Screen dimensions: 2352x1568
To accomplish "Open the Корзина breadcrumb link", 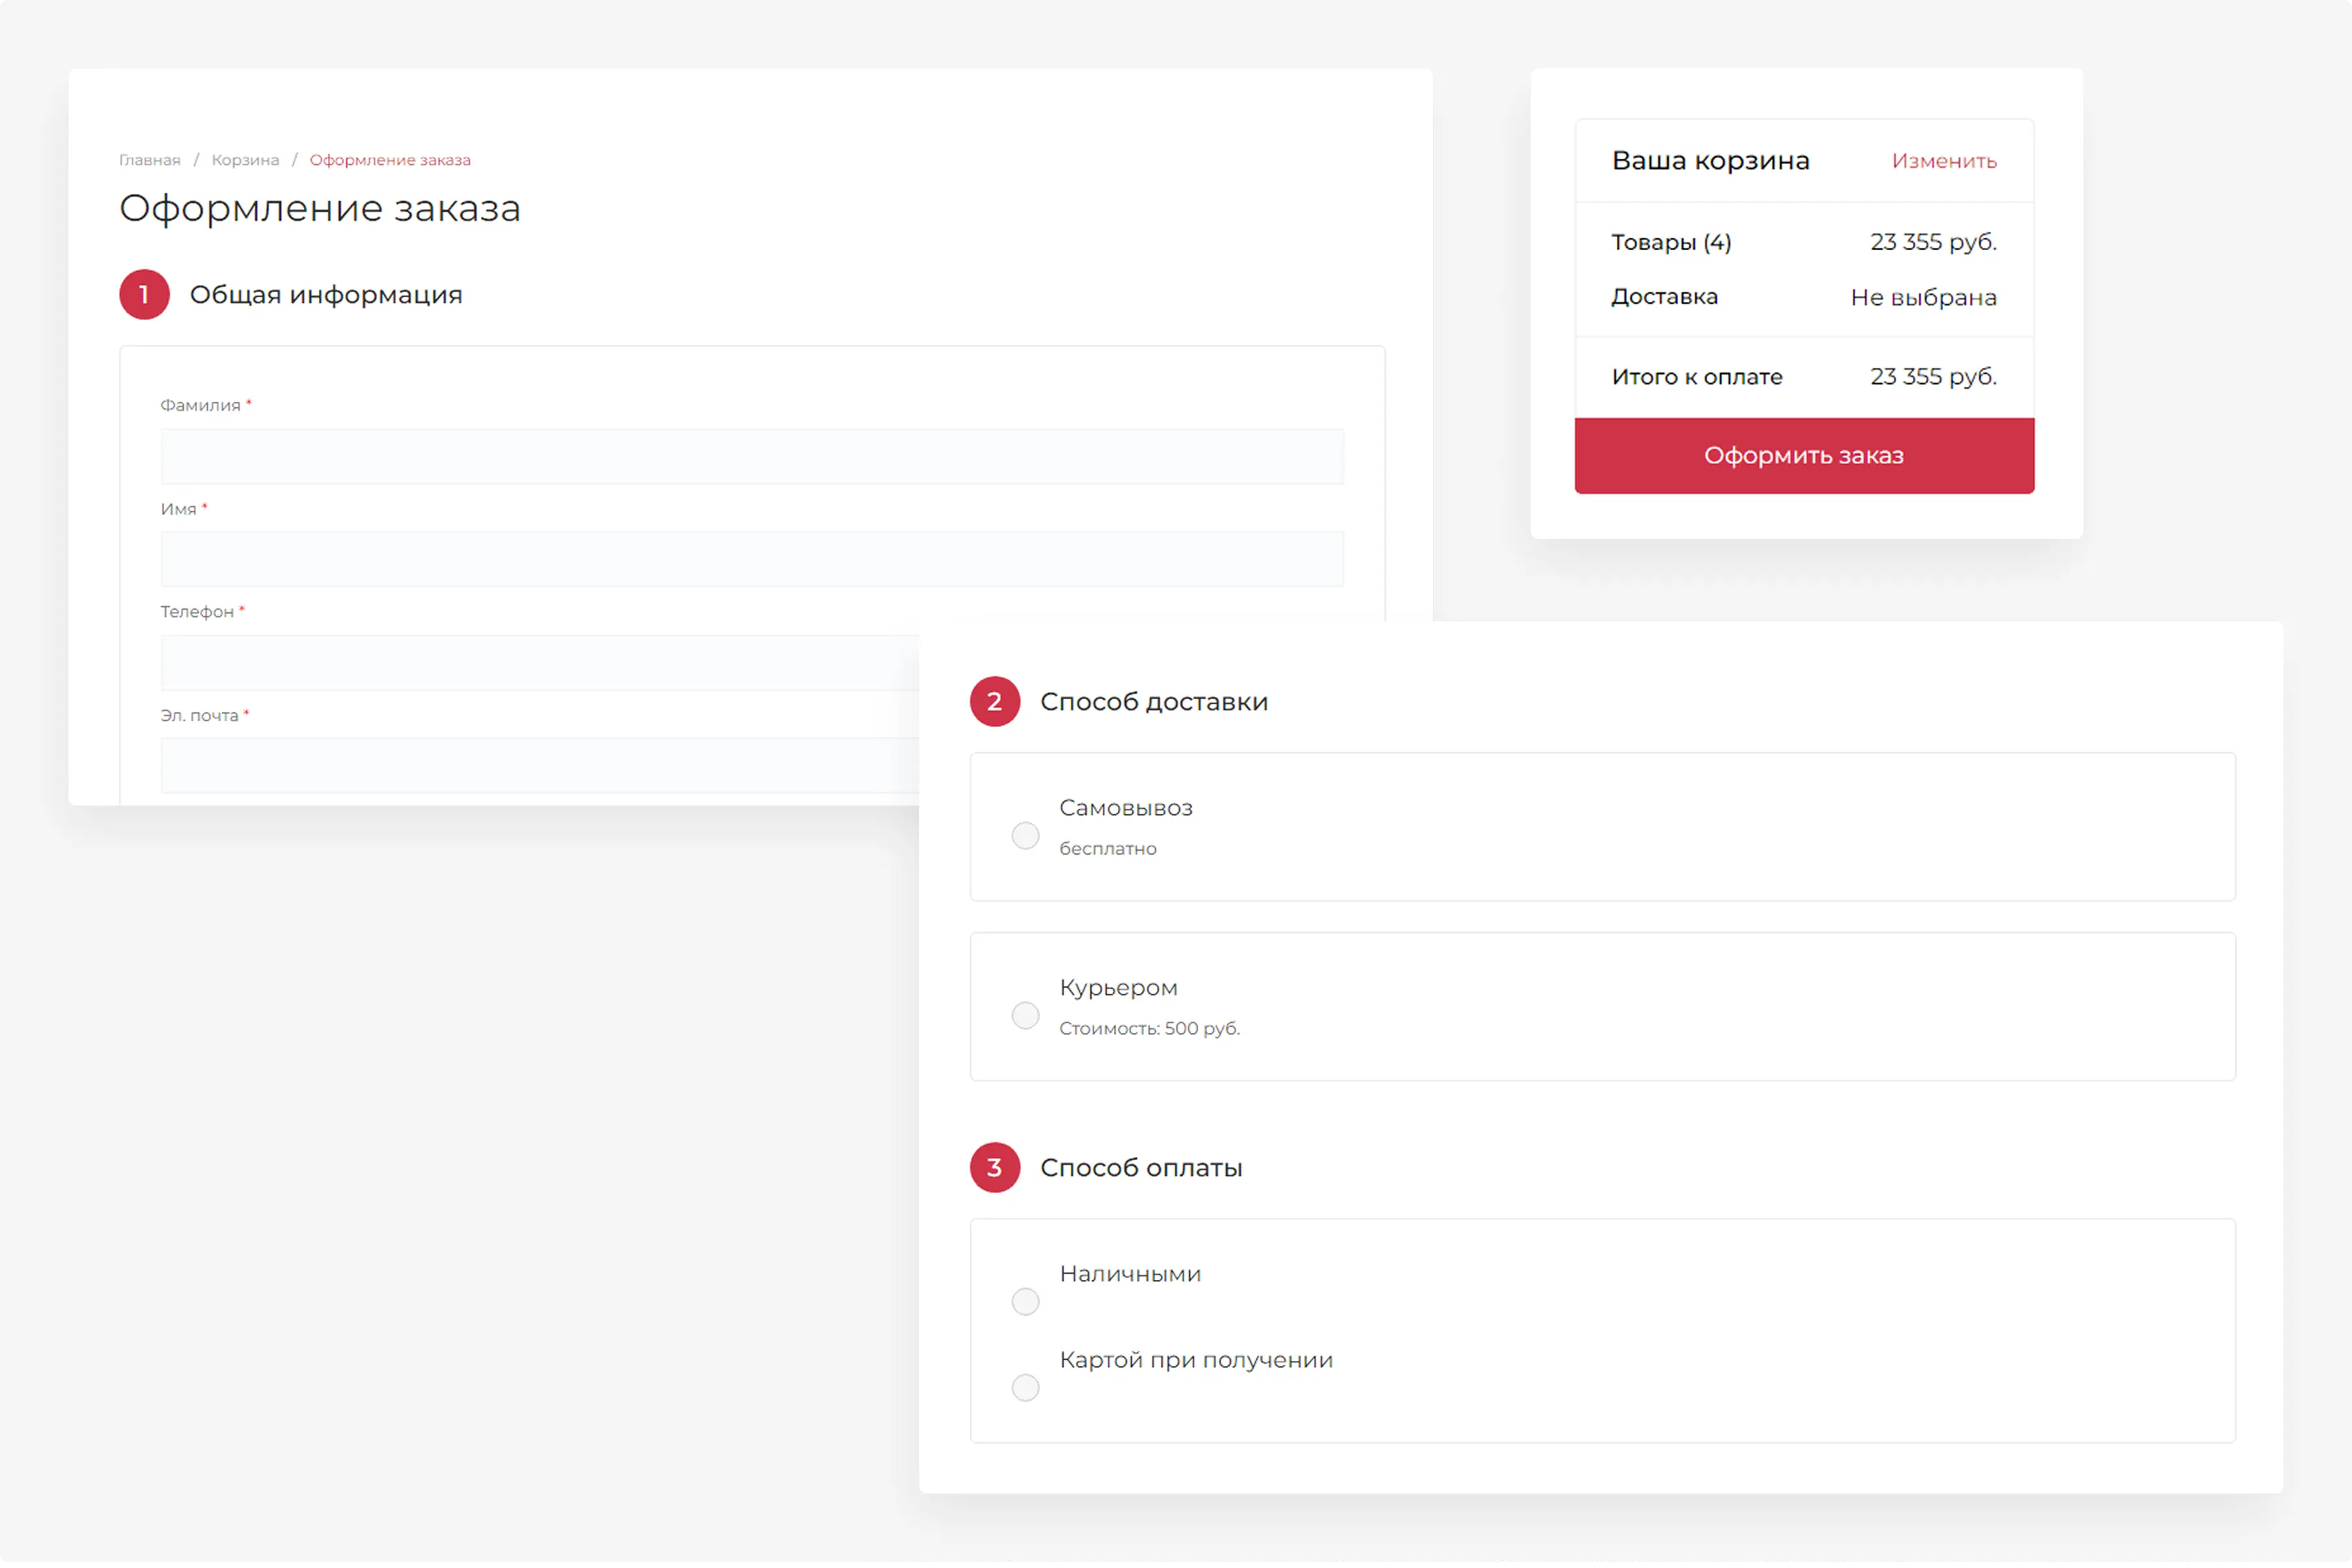I will (245, 160).
